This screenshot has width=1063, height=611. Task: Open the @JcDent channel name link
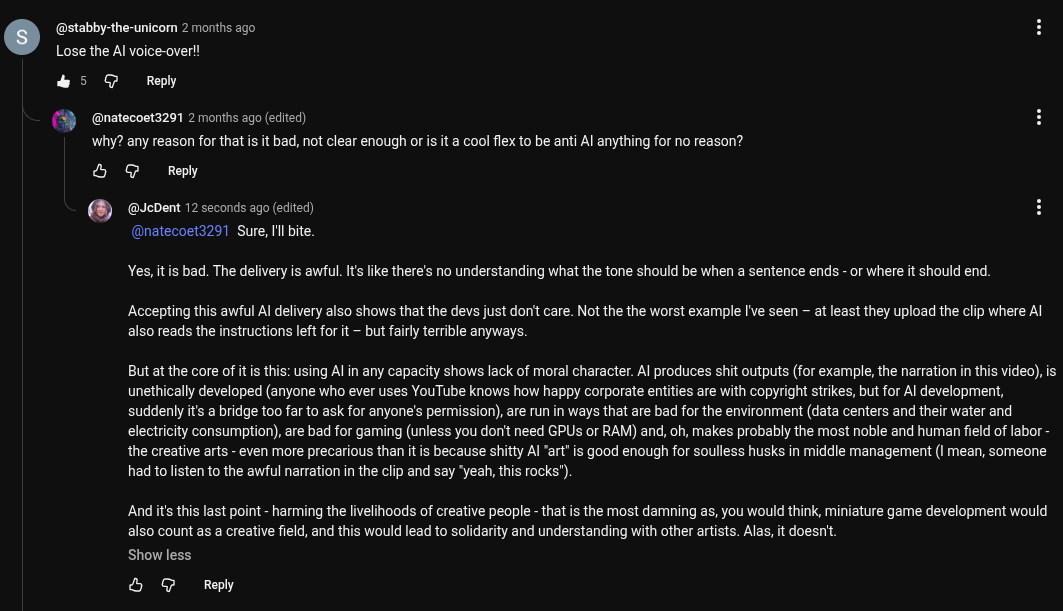pos(154,208)
